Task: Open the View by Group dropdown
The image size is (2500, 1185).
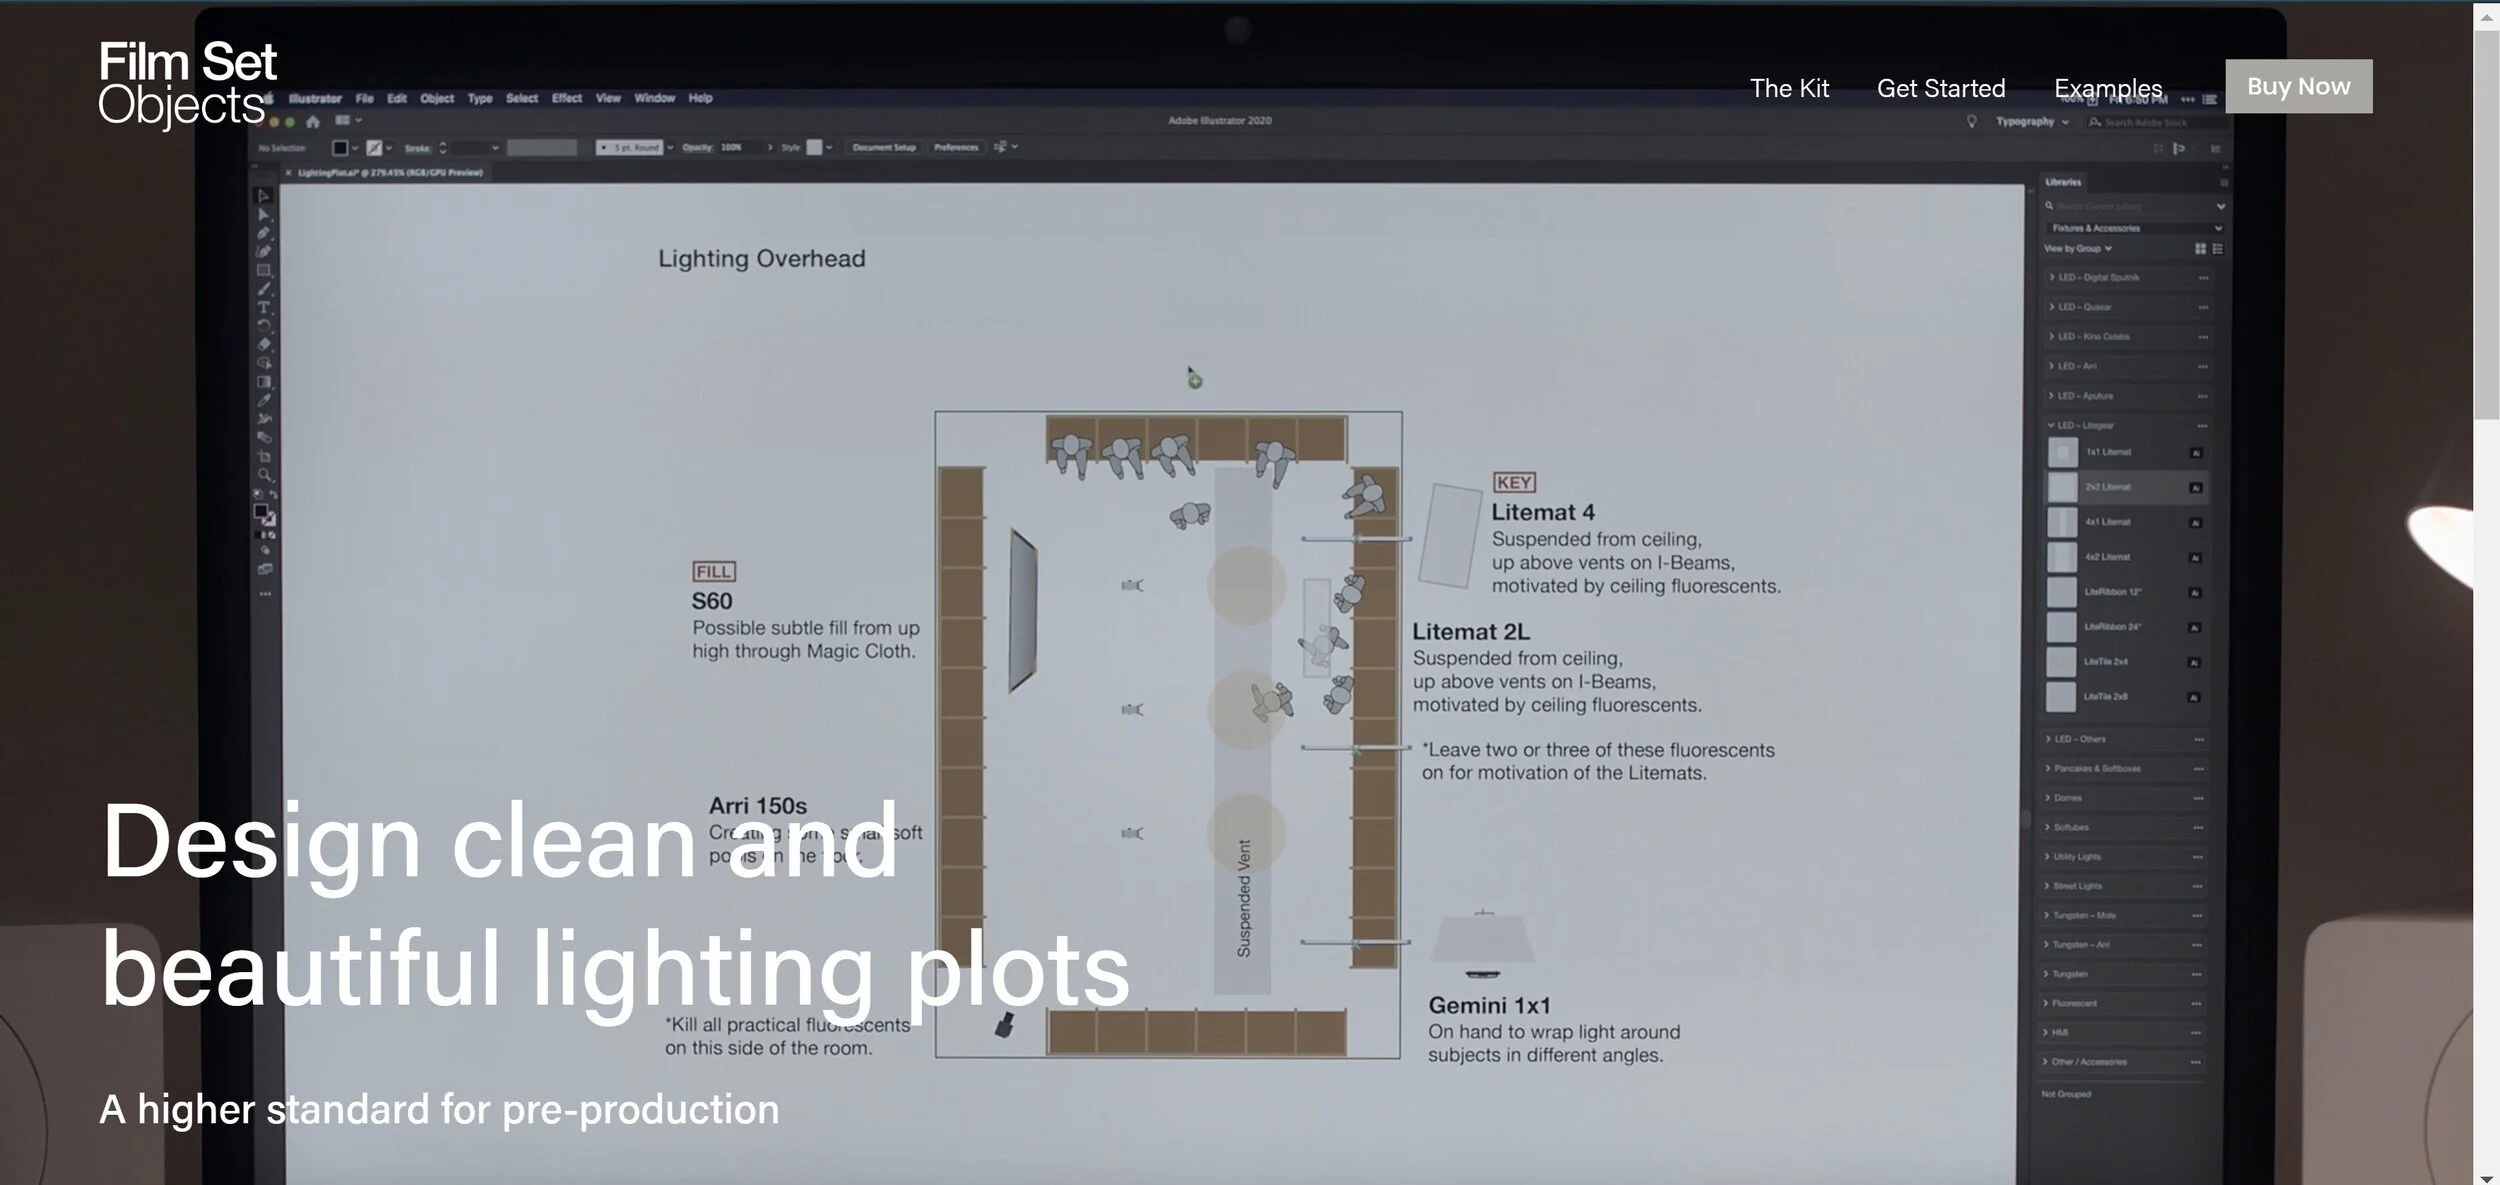Action: (2078, 248)
